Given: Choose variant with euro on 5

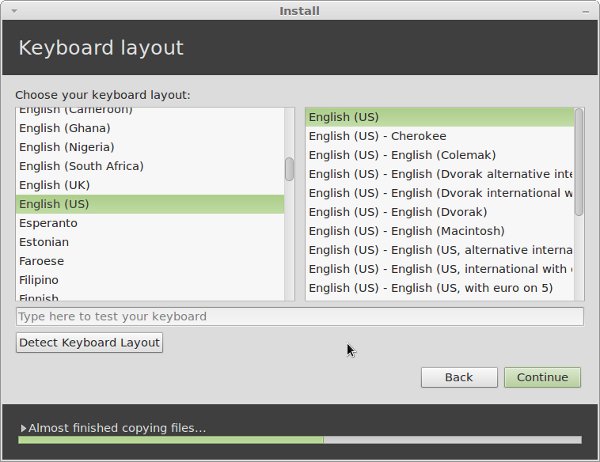Looking at the screenshot, I should 430,289.
